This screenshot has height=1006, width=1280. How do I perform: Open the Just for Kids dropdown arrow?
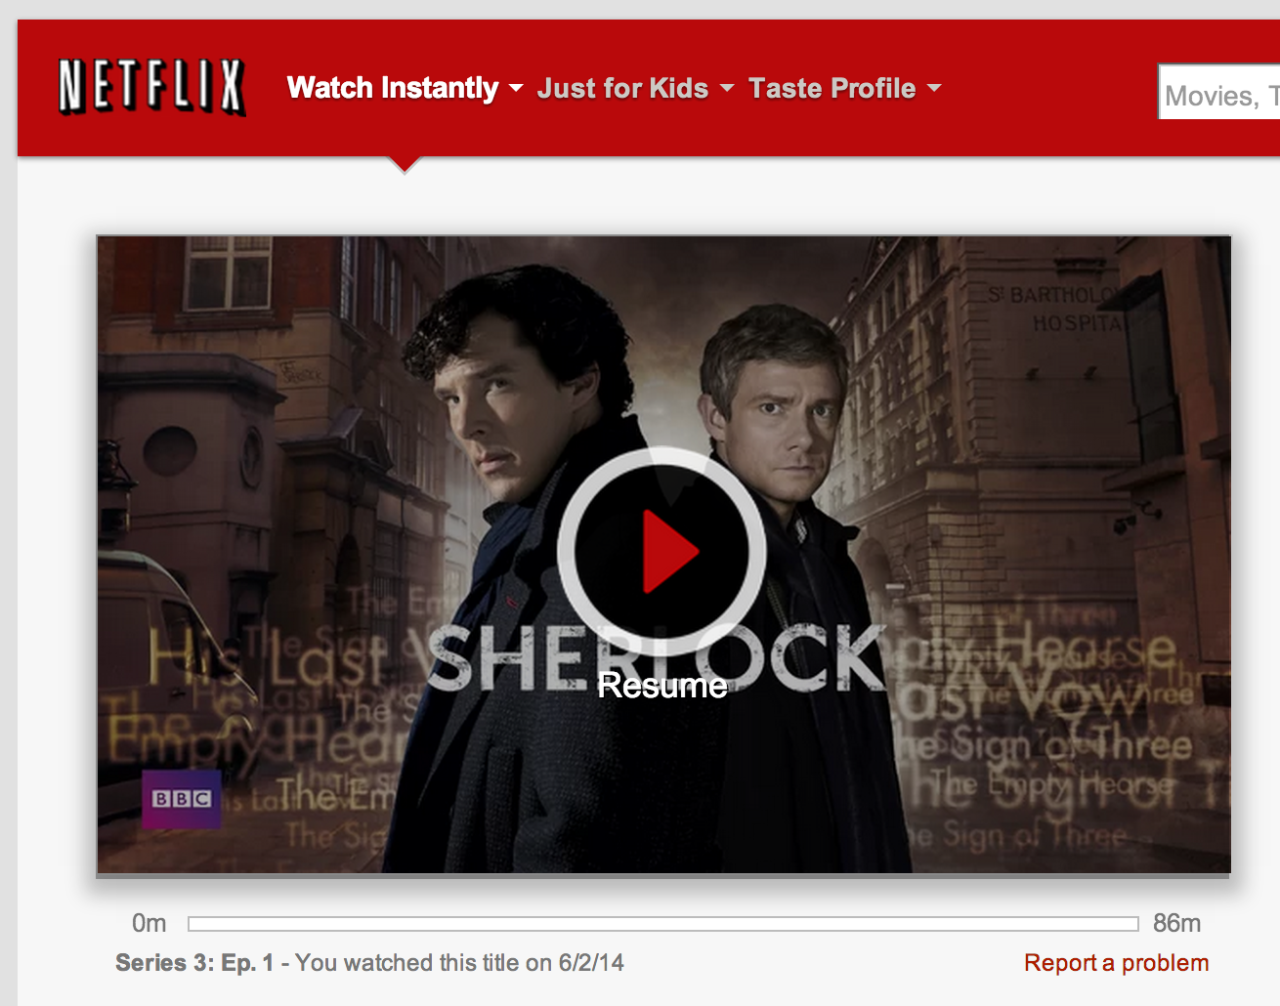727,89
